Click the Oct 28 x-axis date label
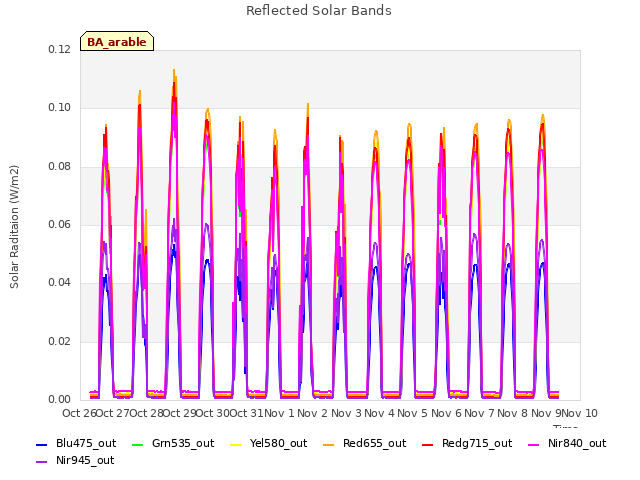Image resolution: width=640 pixels, height=480 pixels. (x=146, y=413)
